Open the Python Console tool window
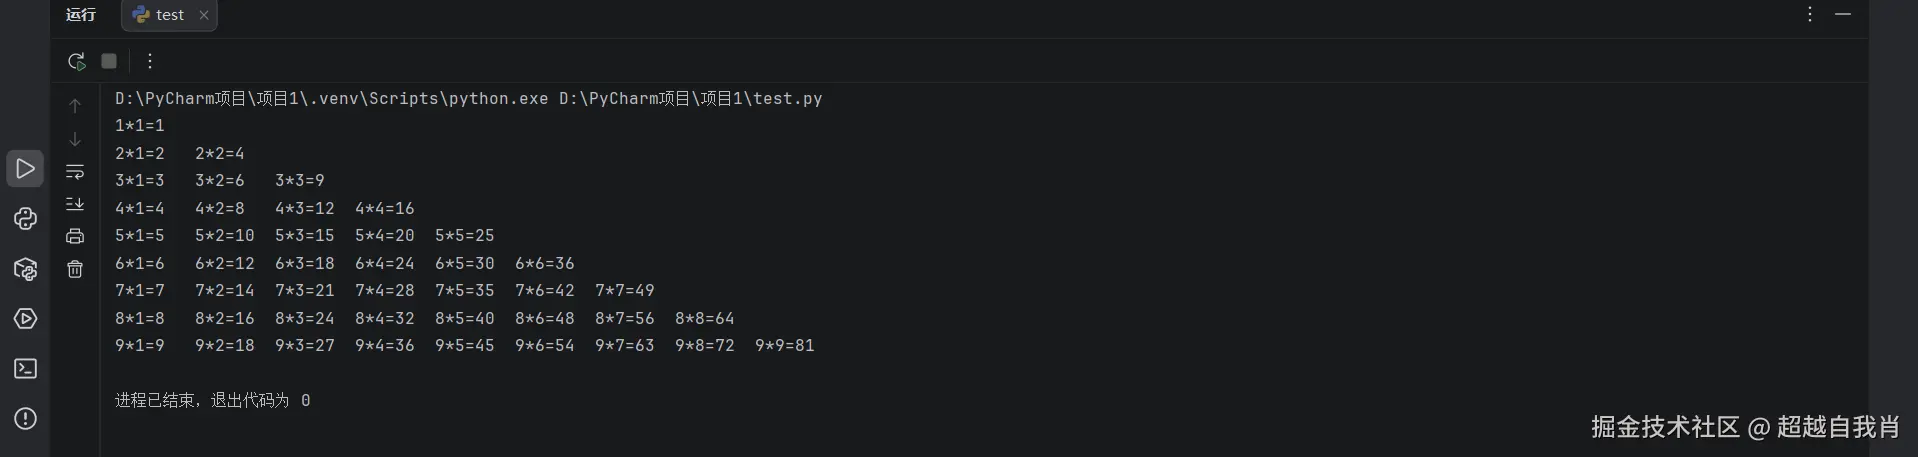This screenshot has height=457, width=1918. (26, 219)
